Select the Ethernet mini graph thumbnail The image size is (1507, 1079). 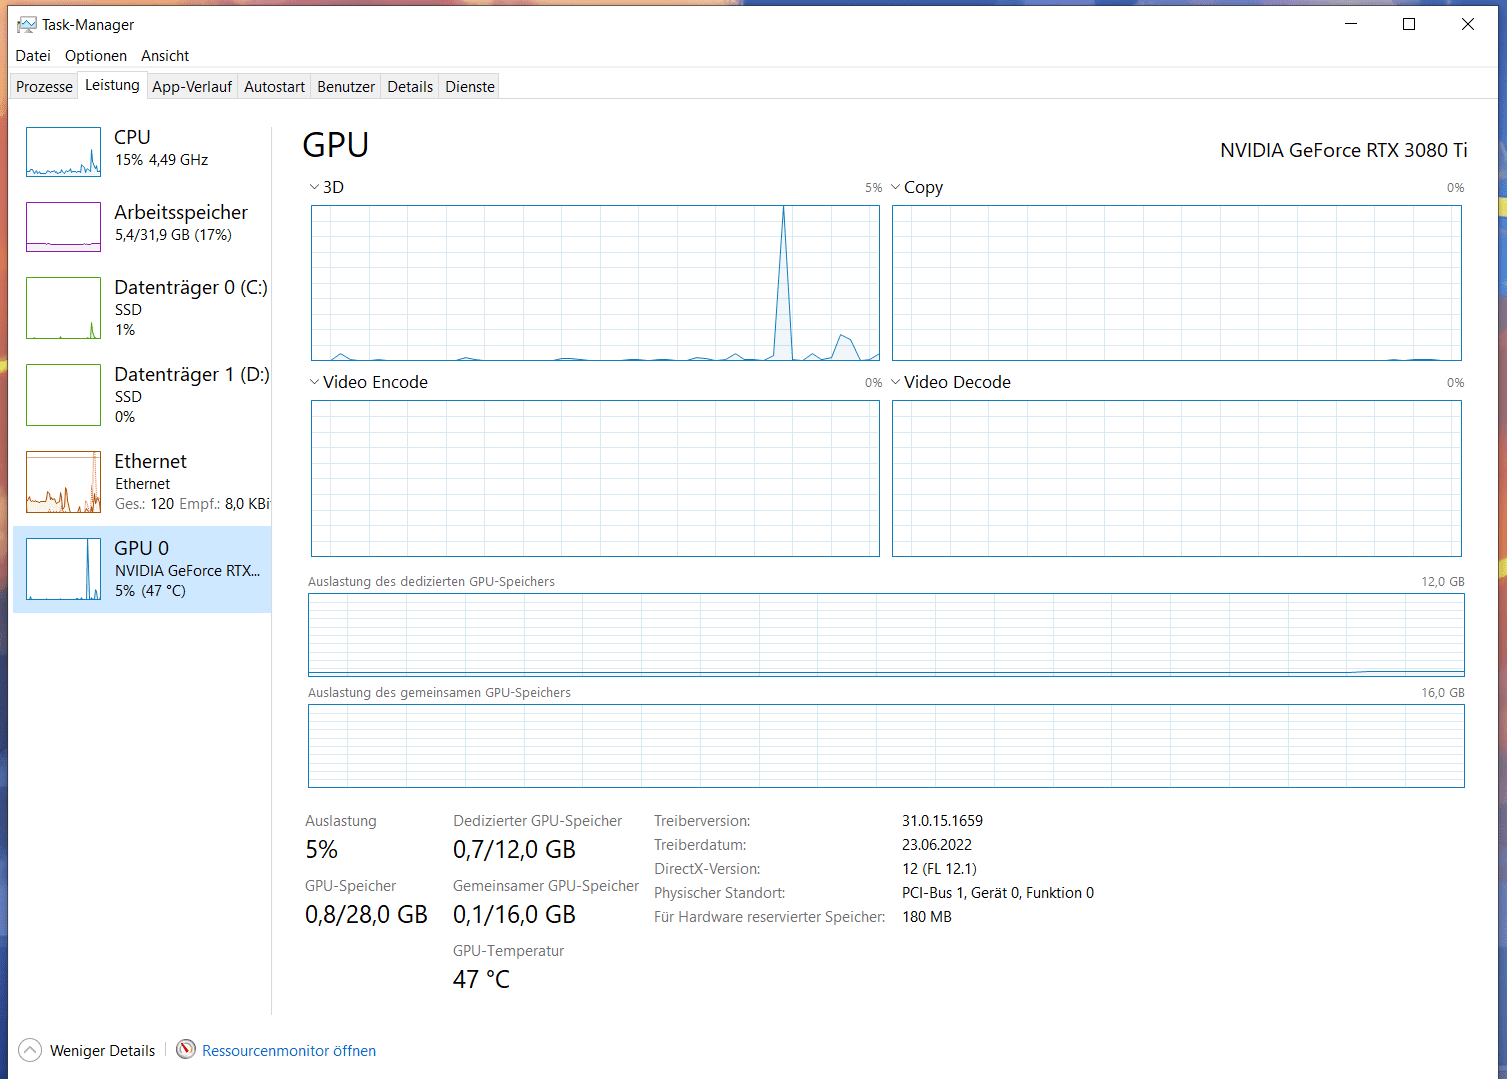click(63, 482)
